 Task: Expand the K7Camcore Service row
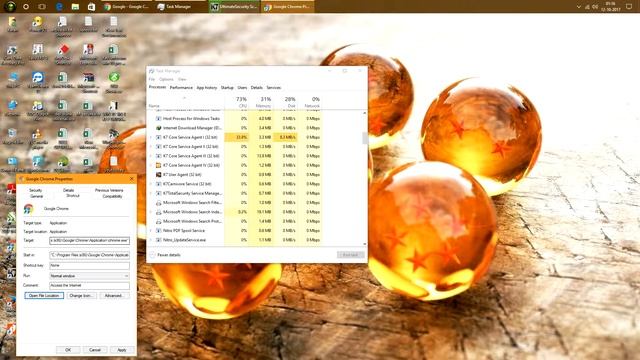click(x=151, y=184)
